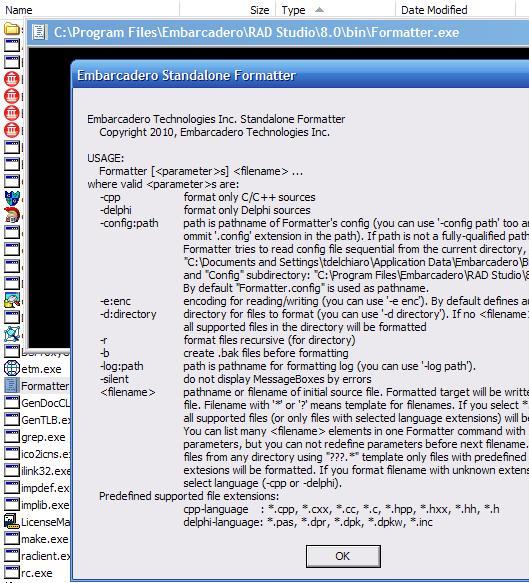The image size is (529, 583).
Task: Select the file named etm.exe
Action: pyautogui.click(x=41, y=369)
